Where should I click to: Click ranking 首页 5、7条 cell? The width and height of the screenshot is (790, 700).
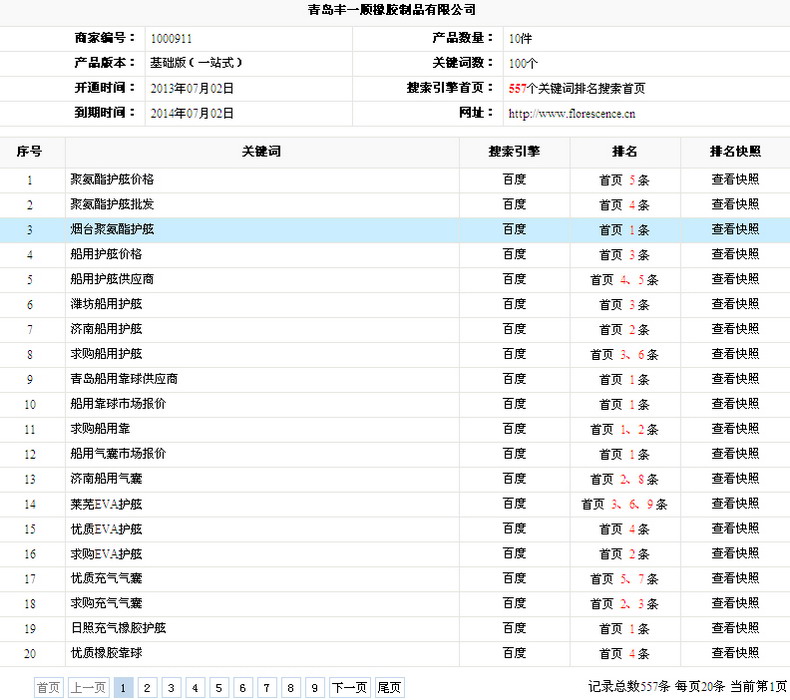click(x=625, y=579)
